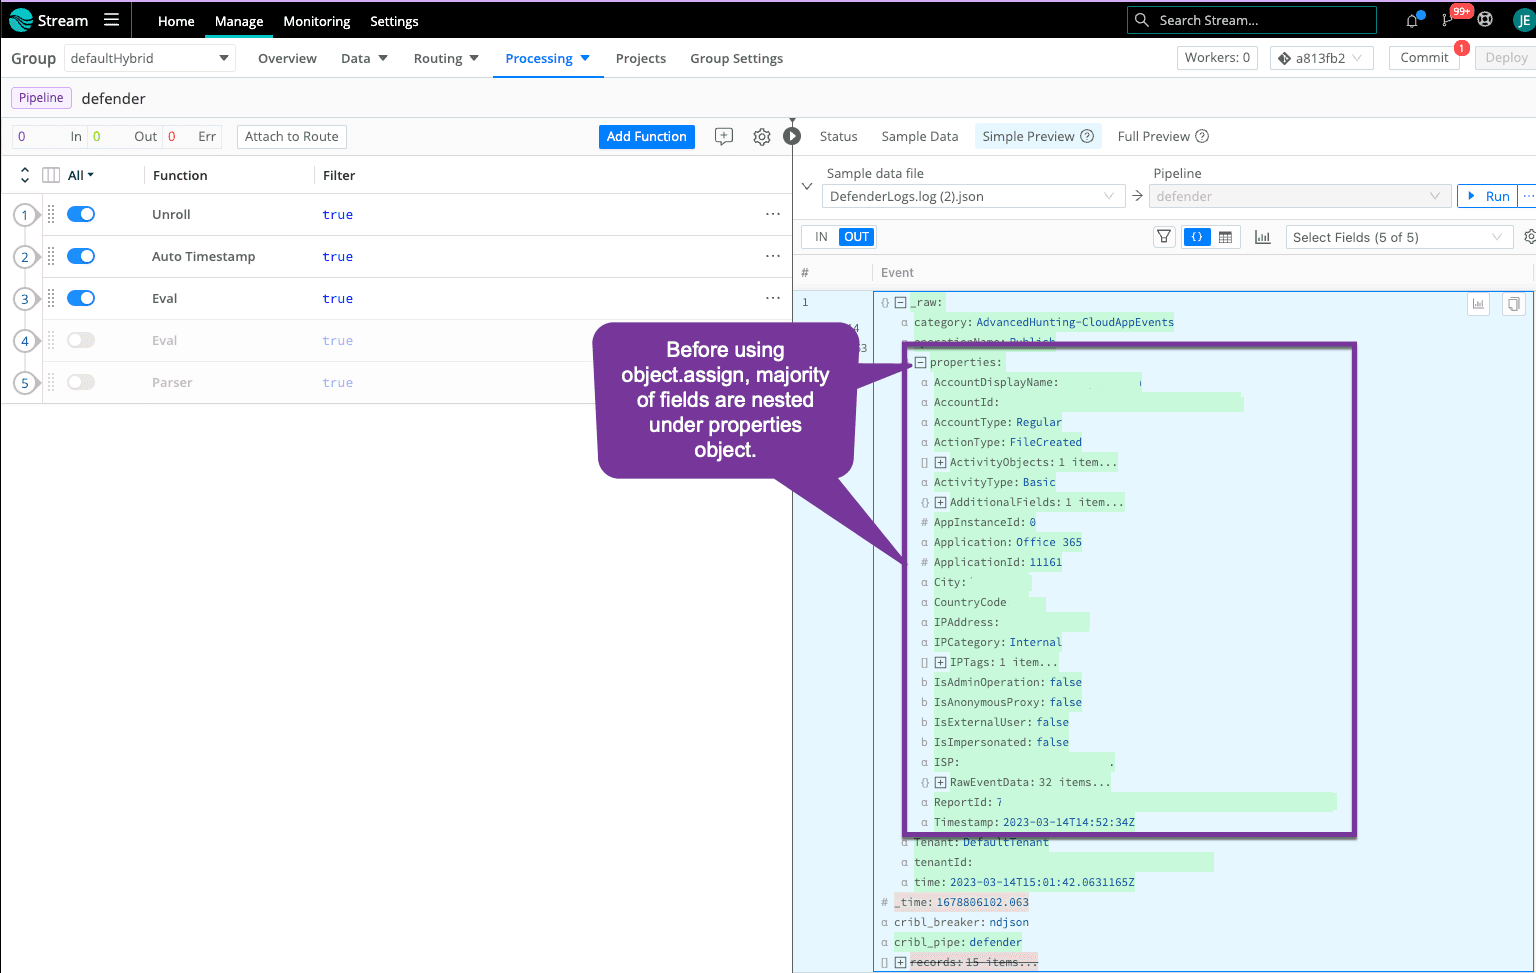
Task: Copy the event using the copy icon
Action: tap(1514, 304)
